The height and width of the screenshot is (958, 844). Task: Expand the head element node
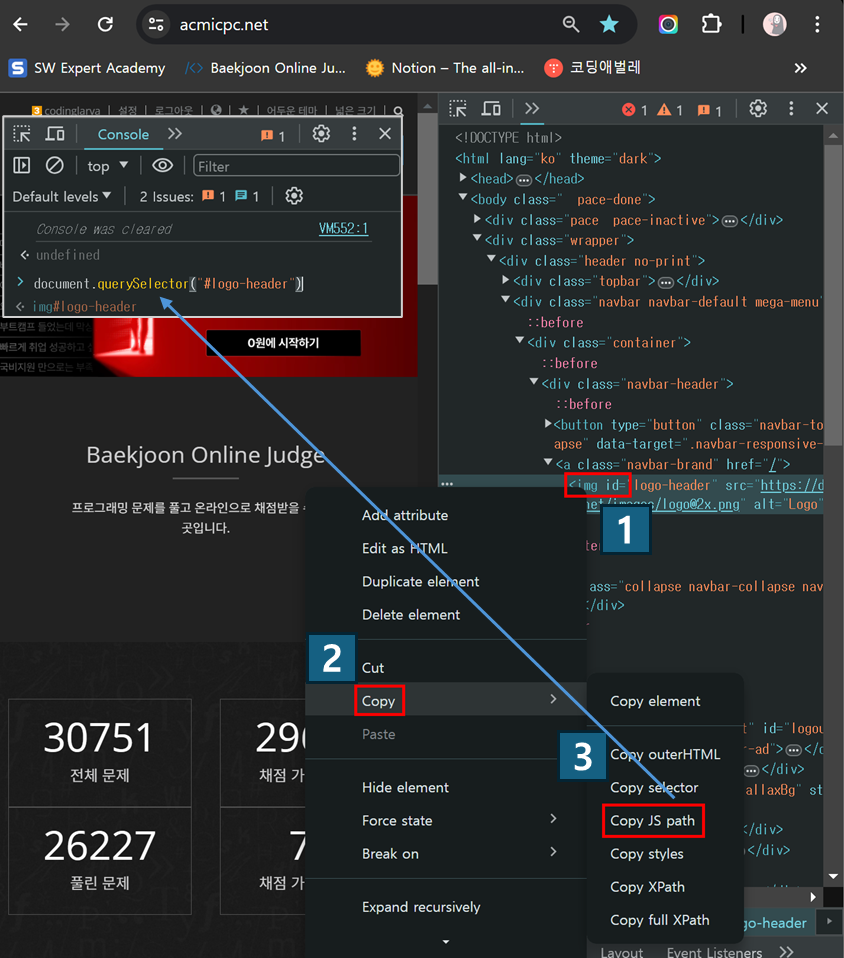[463, 178]
